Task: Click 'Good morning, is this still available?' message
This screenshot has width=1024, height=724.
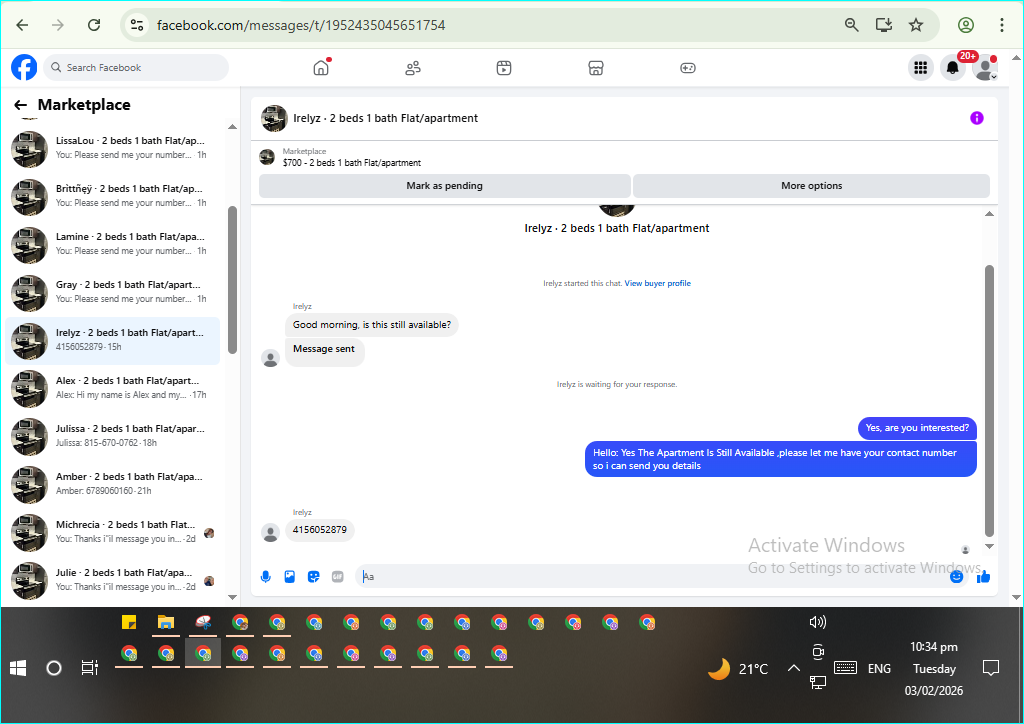Action: coord(372,324)
